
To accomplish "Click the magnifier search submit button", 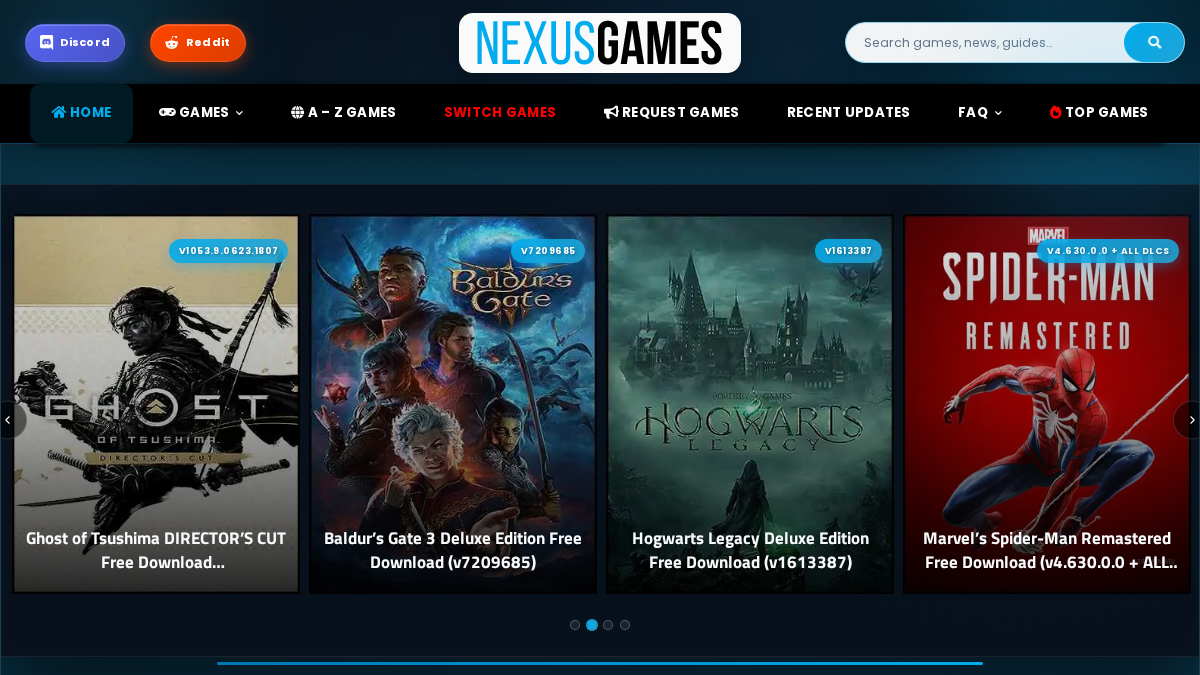I will tap(1154, 43).
